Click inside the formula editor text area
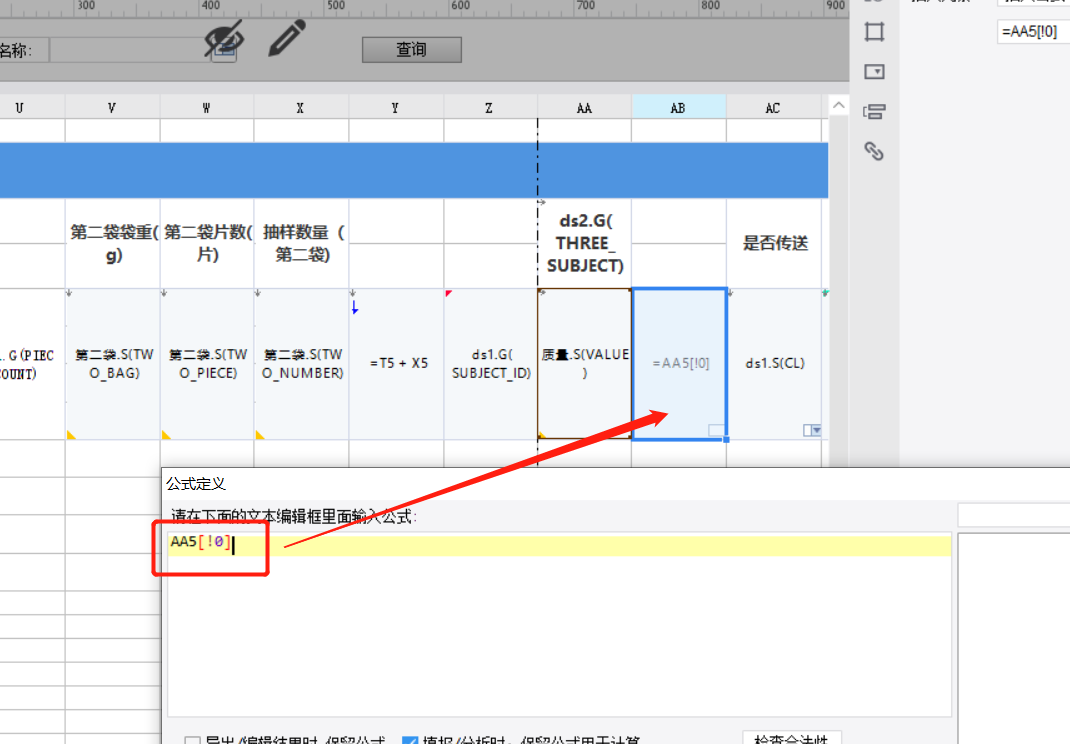The height and width of the screenshot is (744, 1070). click(559, 624)
